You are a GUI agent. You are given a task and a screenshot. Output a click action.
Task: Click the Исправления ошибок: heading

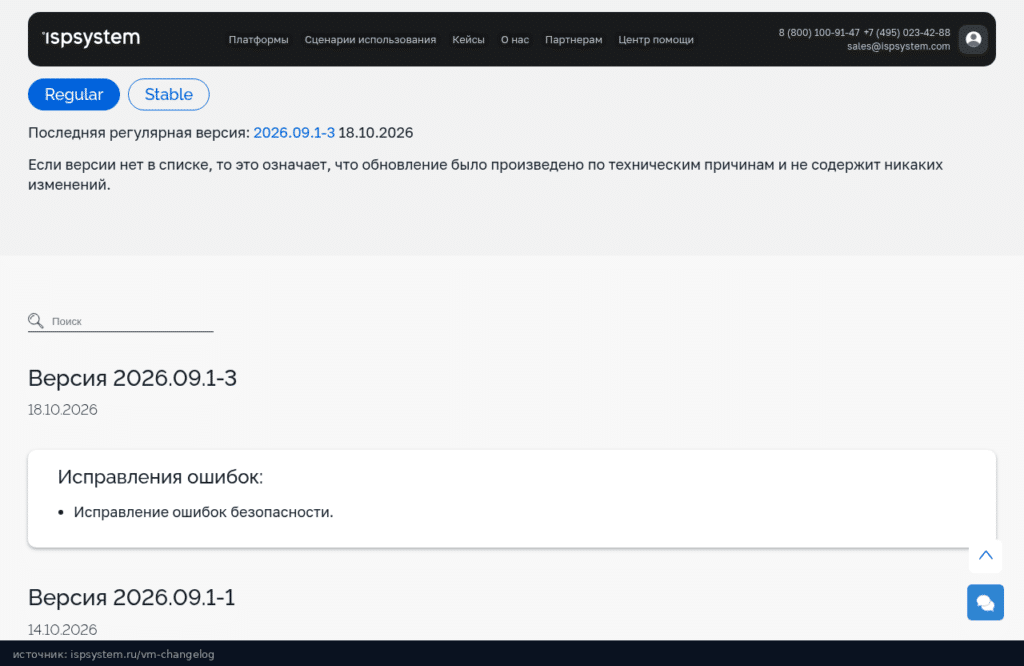(160, 477)
